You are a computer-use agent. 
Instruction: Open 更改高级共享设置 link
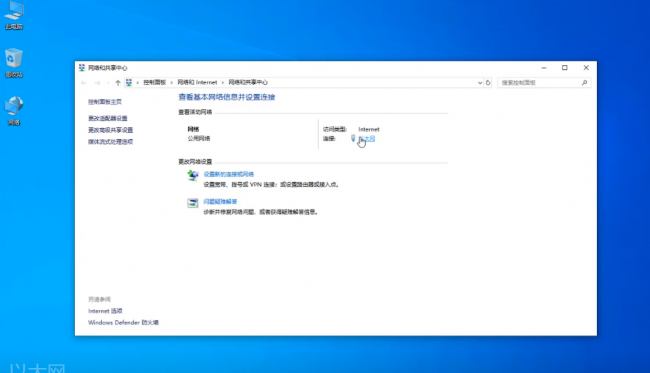110,130
